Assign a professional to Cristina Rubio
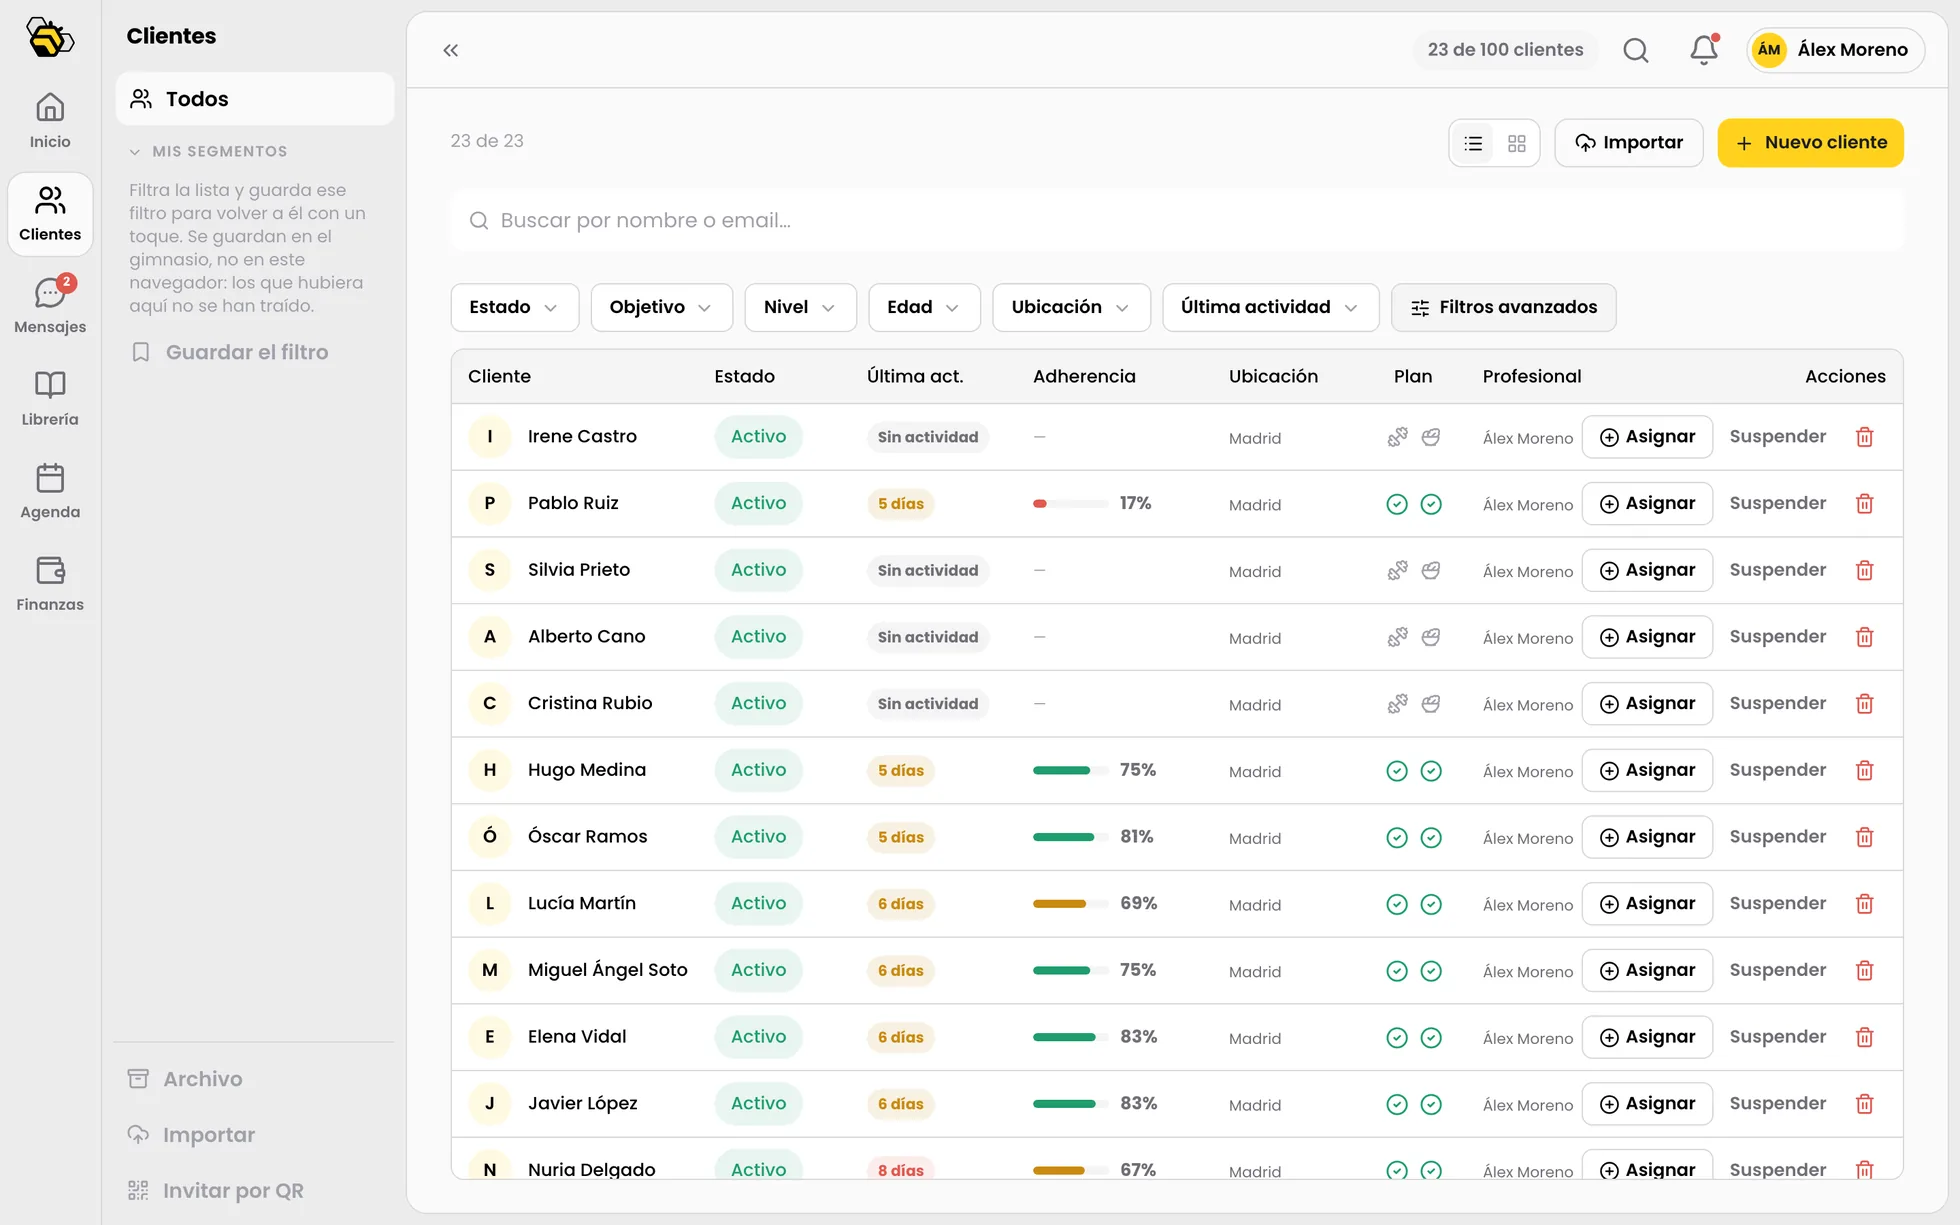Viewport: 1960px width, 1225px height. (x=1647, y=704)
